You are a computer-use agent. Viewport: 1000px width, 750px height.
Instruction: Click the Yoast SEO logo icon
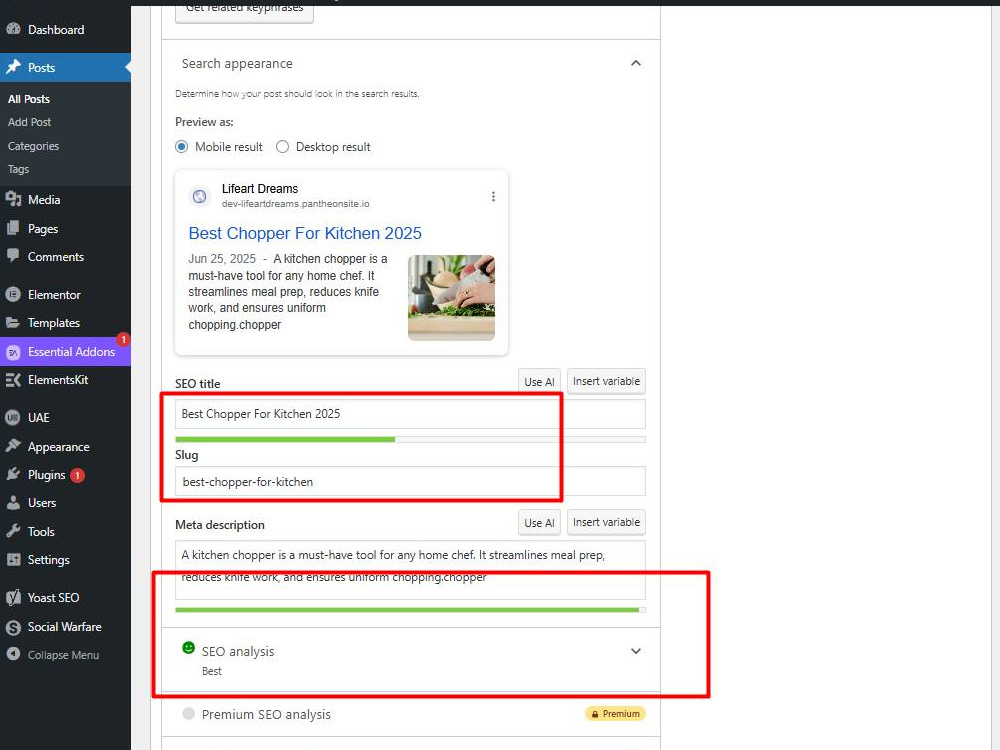click(13, 598)
